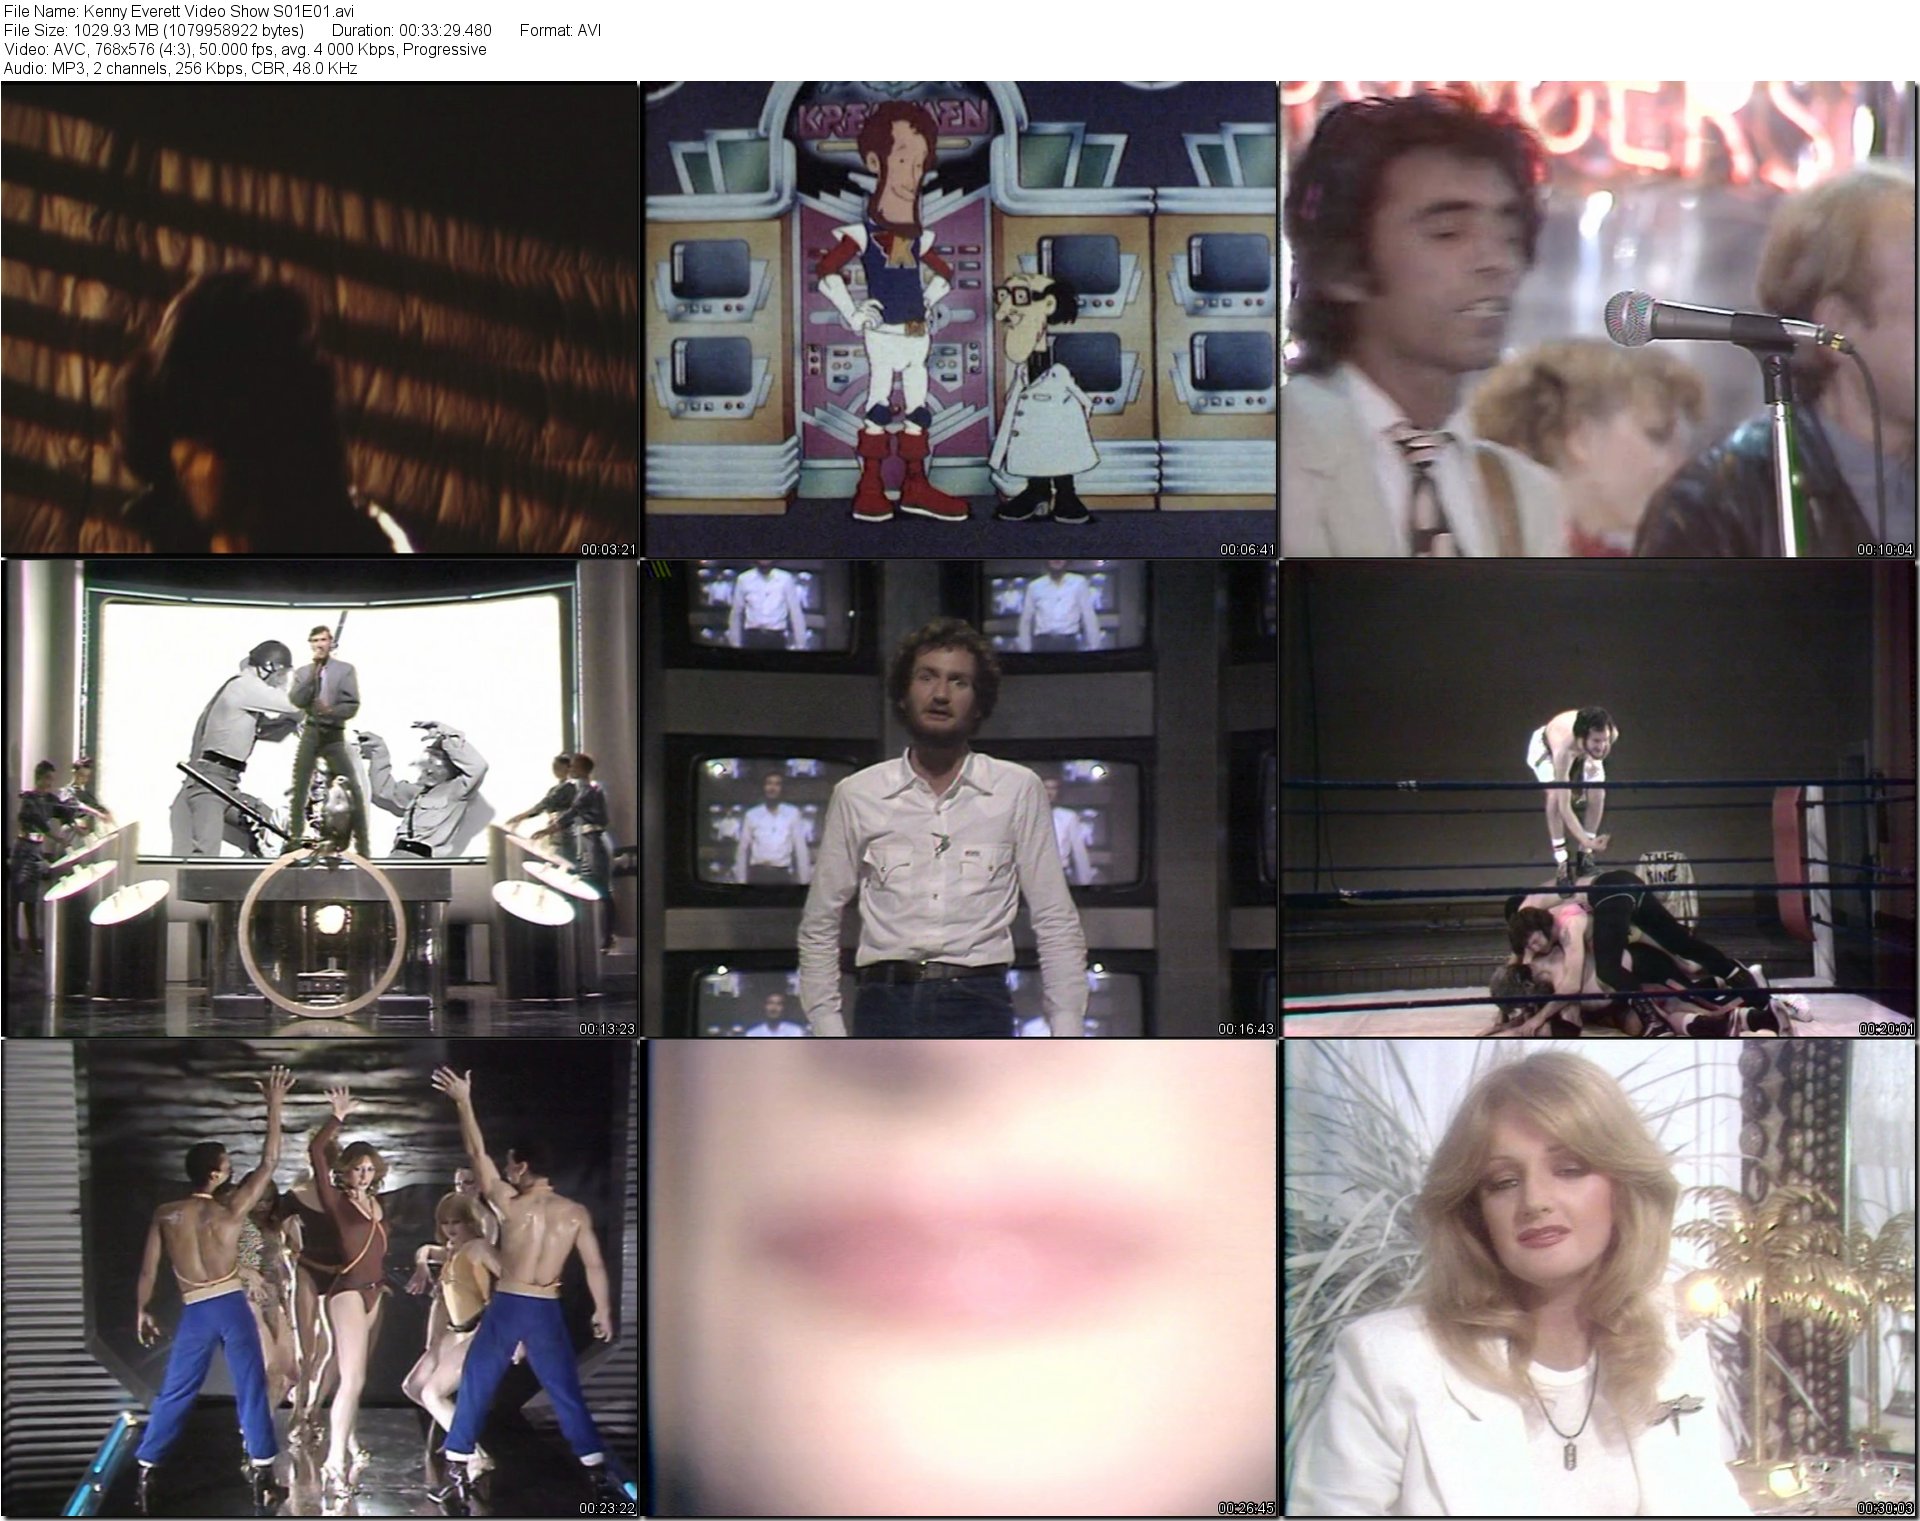This screenshot has width=1920, height=1521.
Task: Click the stage performance thumbnail at 00:13:23
Action: pos(319,798)
